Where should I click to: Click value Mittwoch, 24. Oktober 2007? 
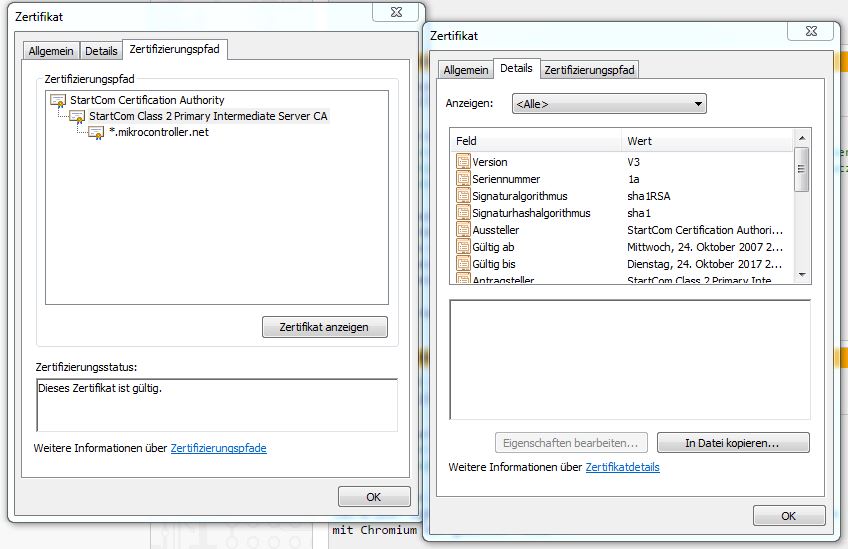tap(705, 247)
